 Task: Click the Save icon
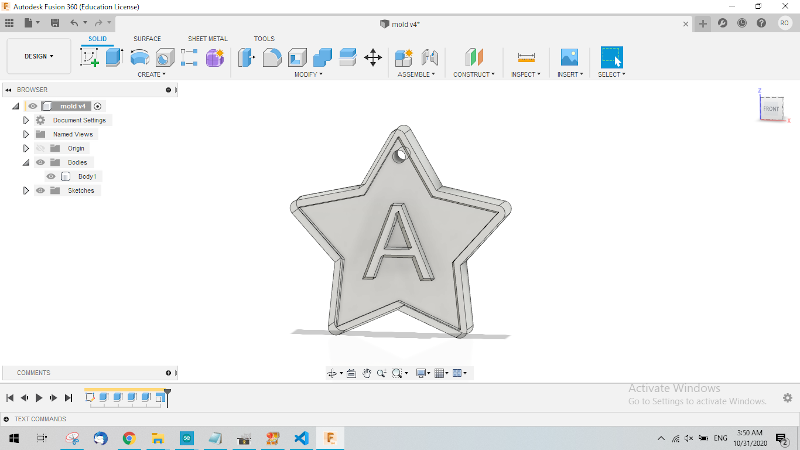[x=55, y=23]
